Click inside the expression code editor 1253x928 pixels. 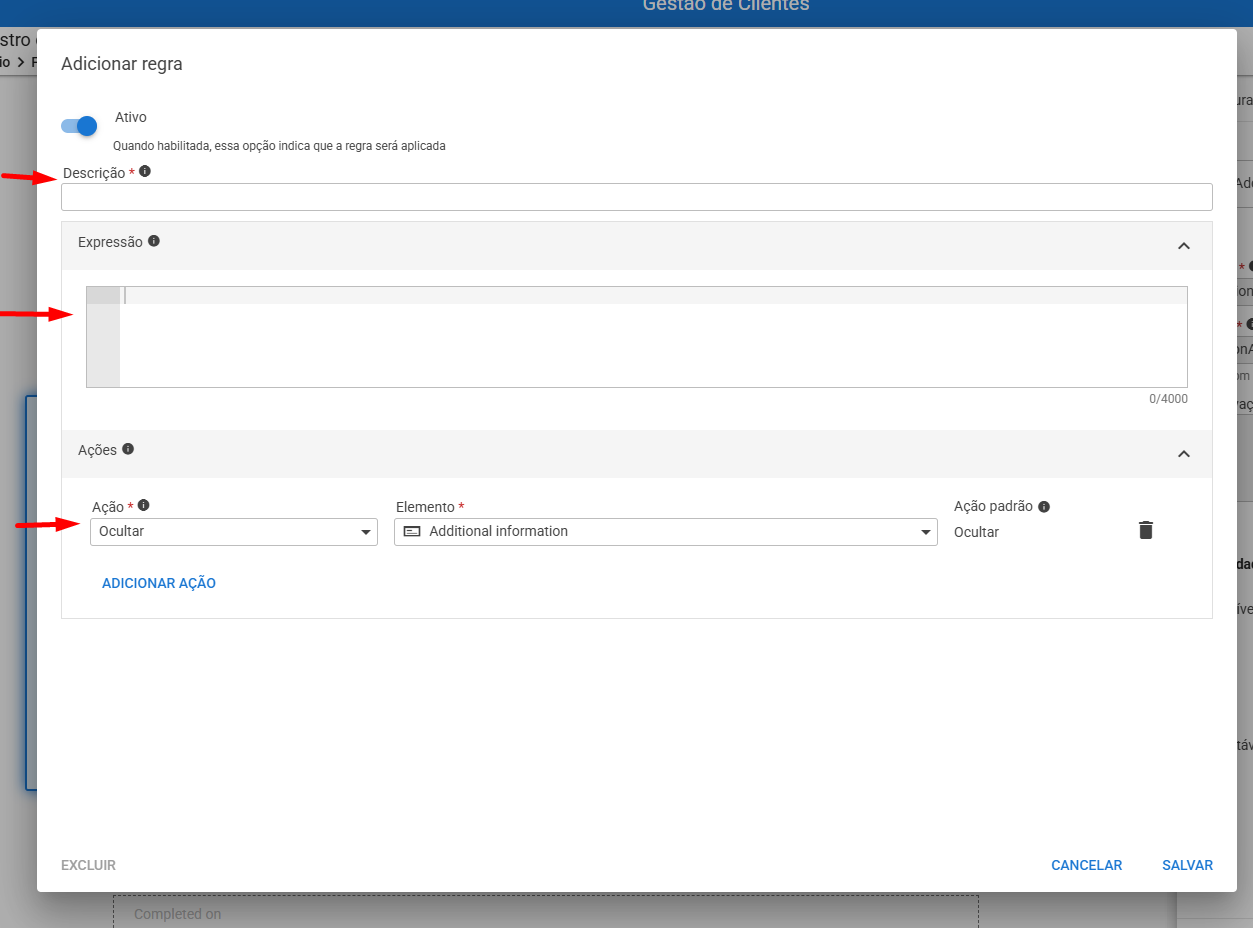(x=637, y=337)
